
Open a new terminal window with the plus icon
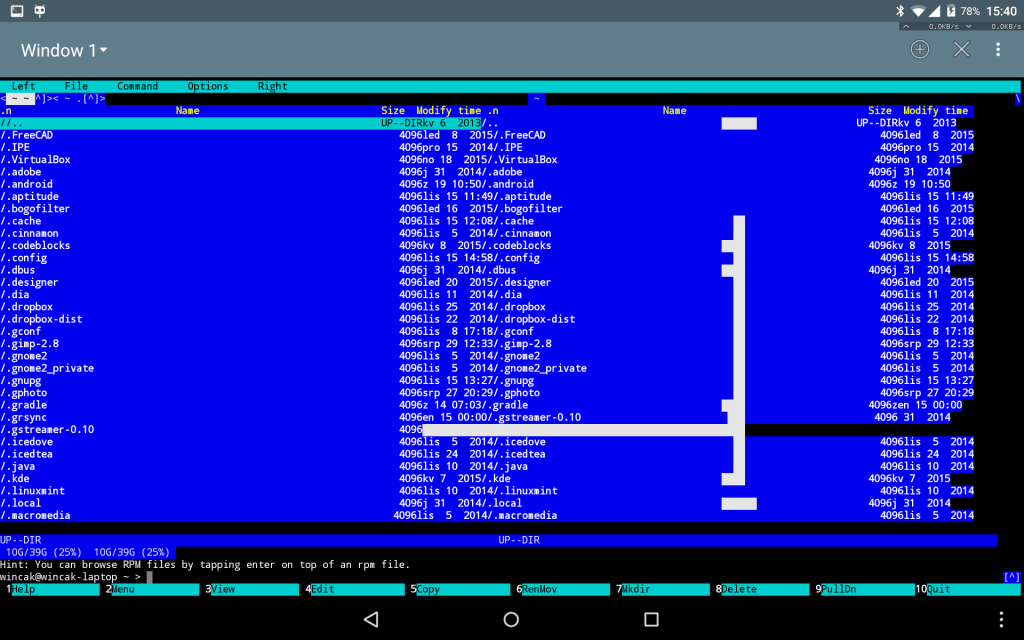(919, 49)
